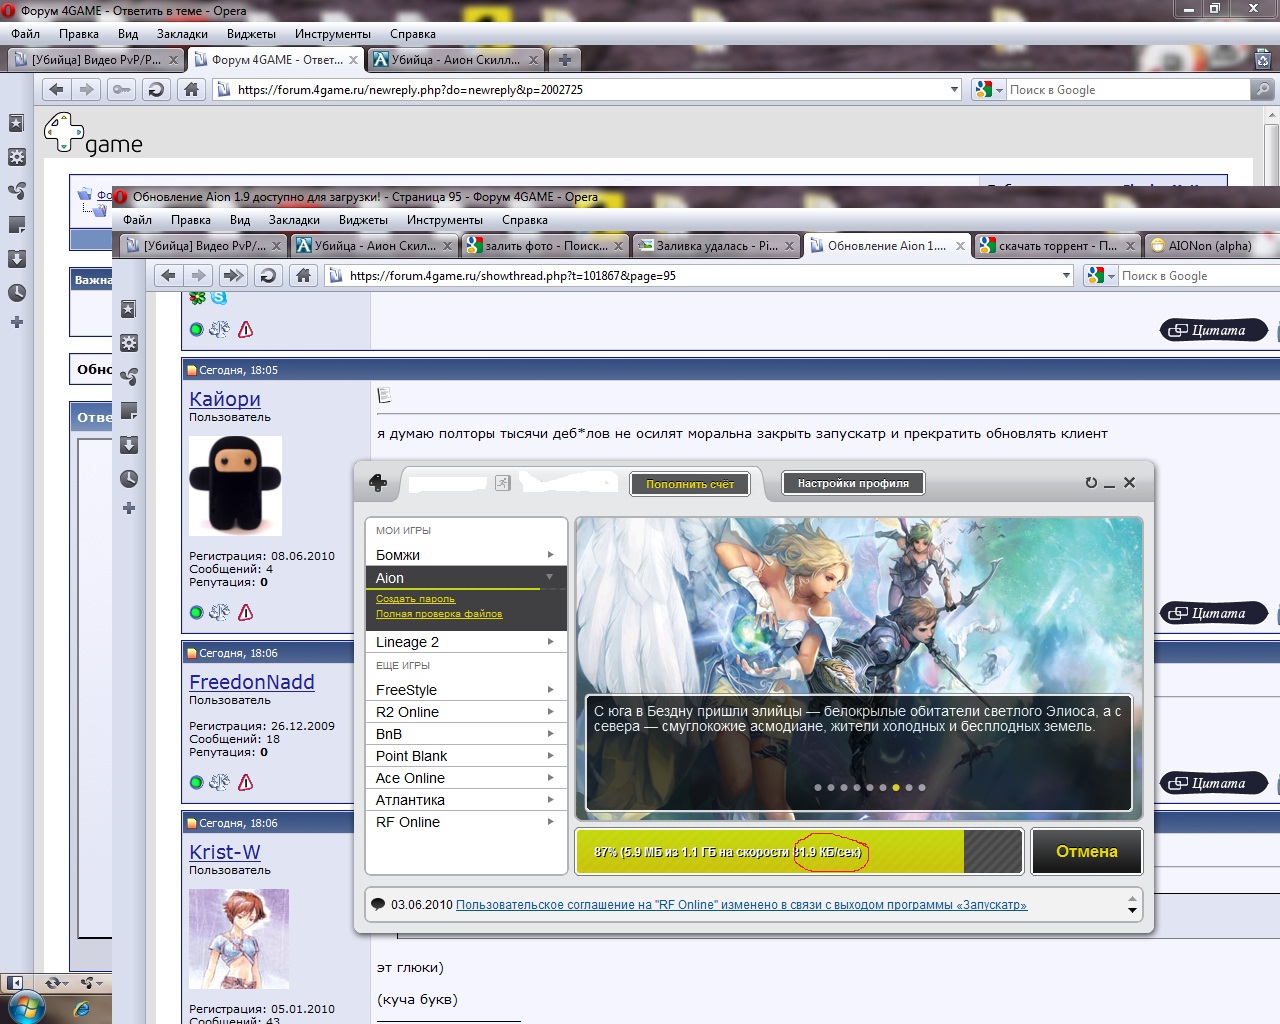This screenshot has height=1024, width=1280.
Task: Open closed tabs trash icon in rear Opera
Action: 1263,59
